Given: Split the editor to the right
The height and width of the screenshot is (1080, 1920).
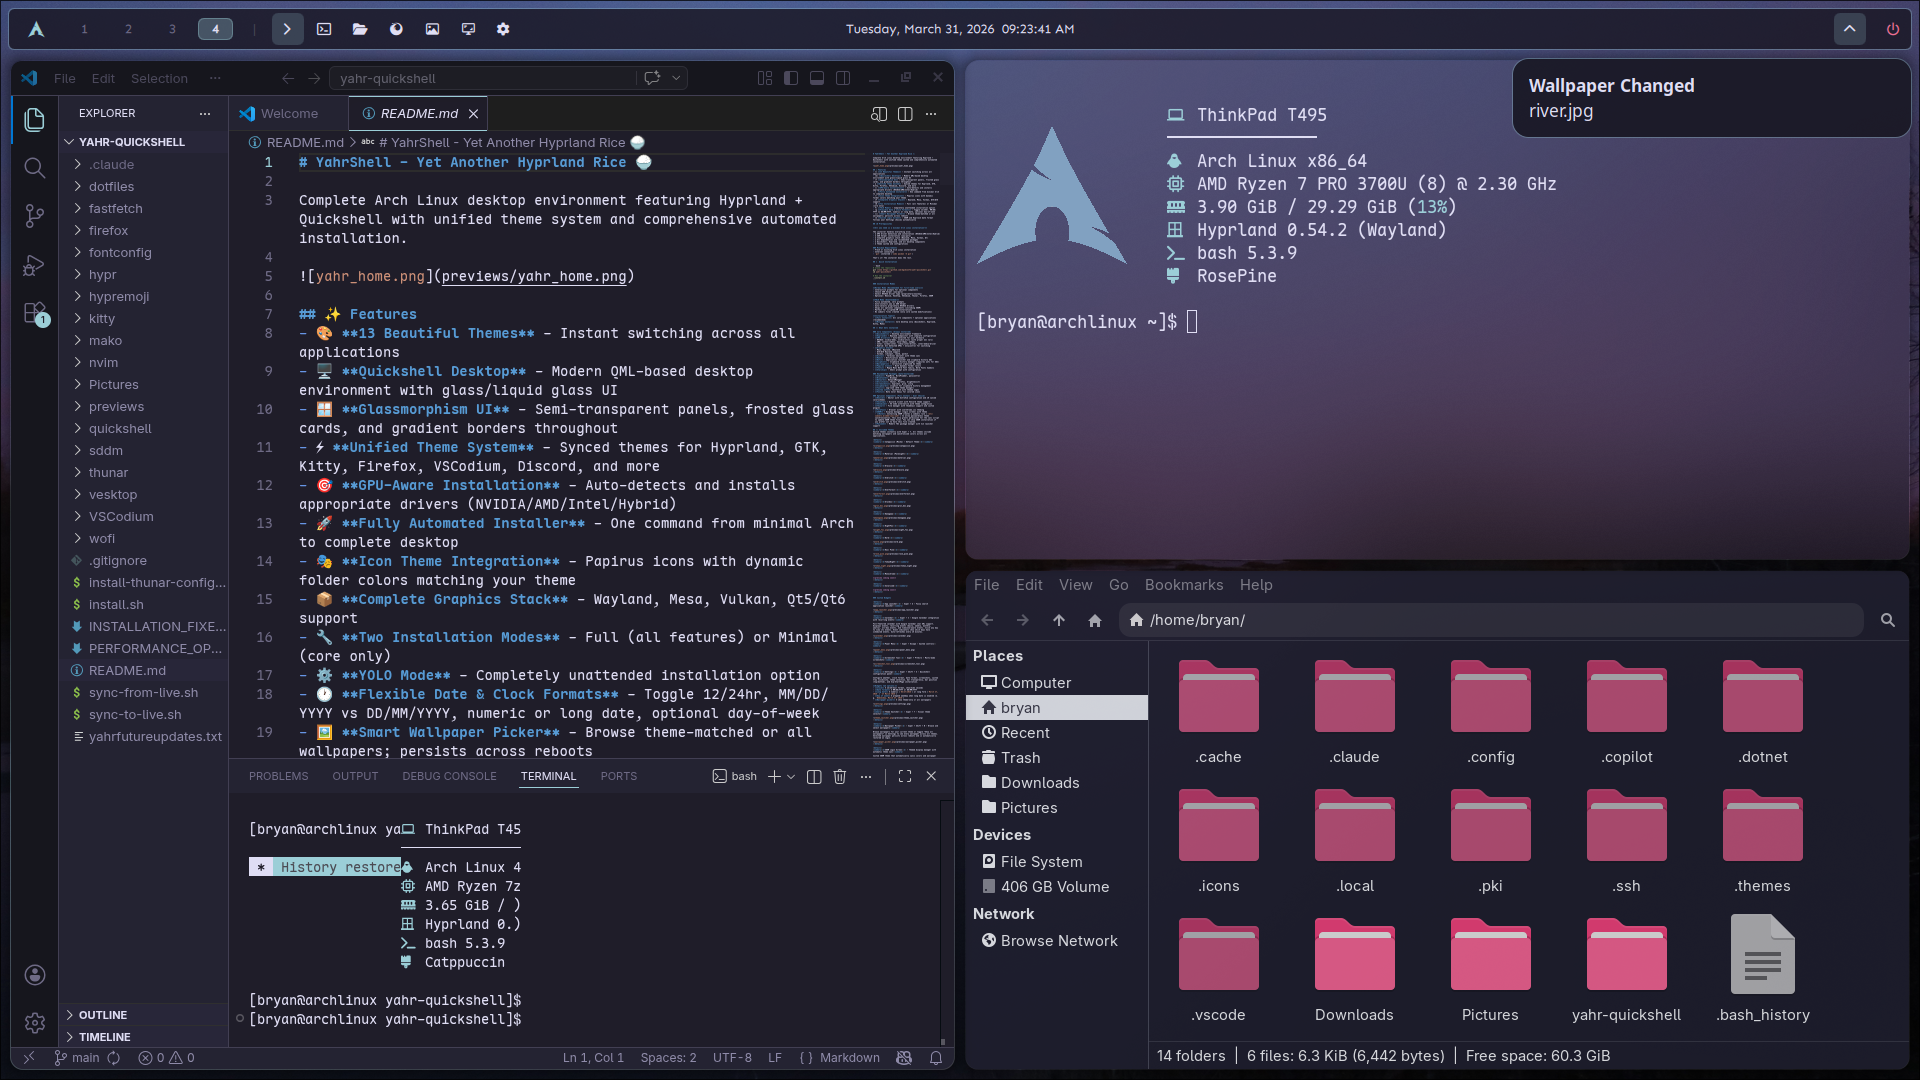Looking at the screenshot, I should click(905, 114).
